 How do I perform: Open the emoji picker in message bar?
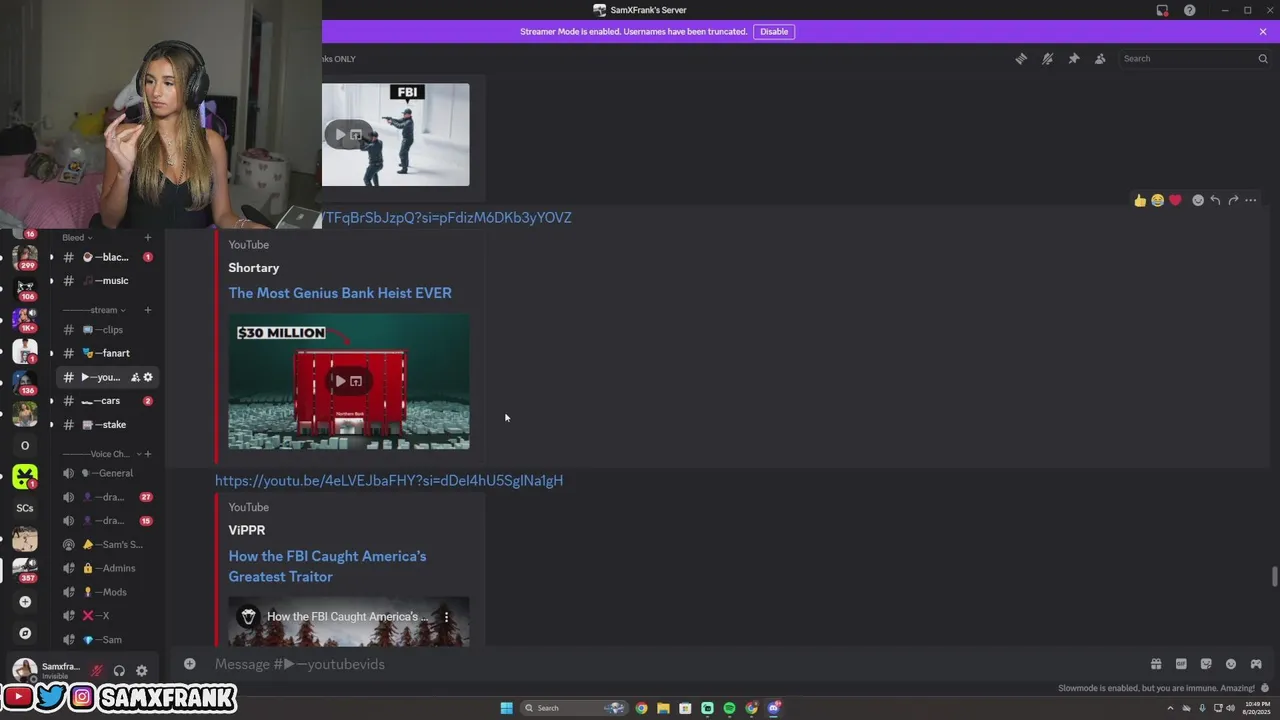point(1231,664)
